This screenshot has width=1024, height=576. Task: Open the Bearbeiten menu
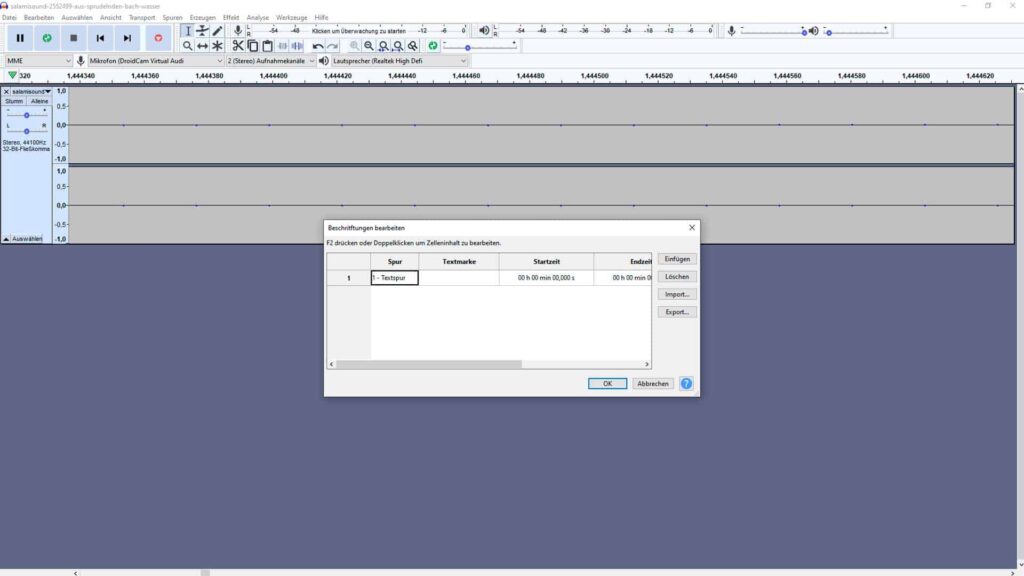pos(39,18)
